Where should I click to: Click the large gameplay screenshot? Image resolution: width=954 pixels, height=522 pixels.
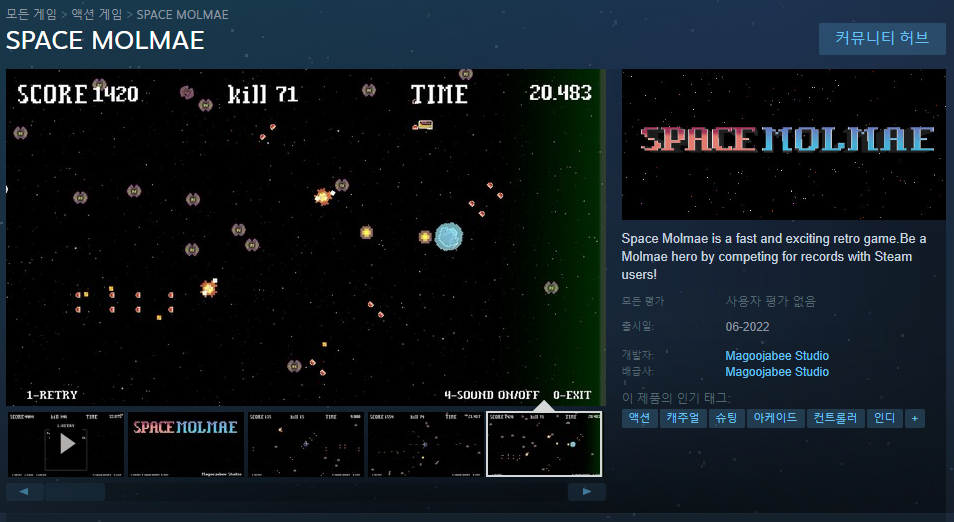(x=306, y=237)
